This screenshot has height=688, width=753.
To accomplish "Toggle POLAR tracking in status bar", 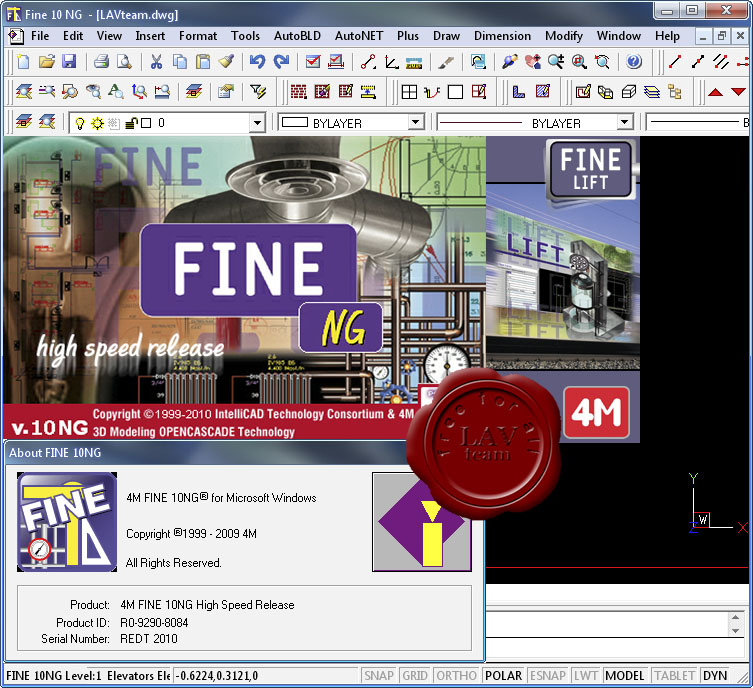I will (x=503, y=676).
